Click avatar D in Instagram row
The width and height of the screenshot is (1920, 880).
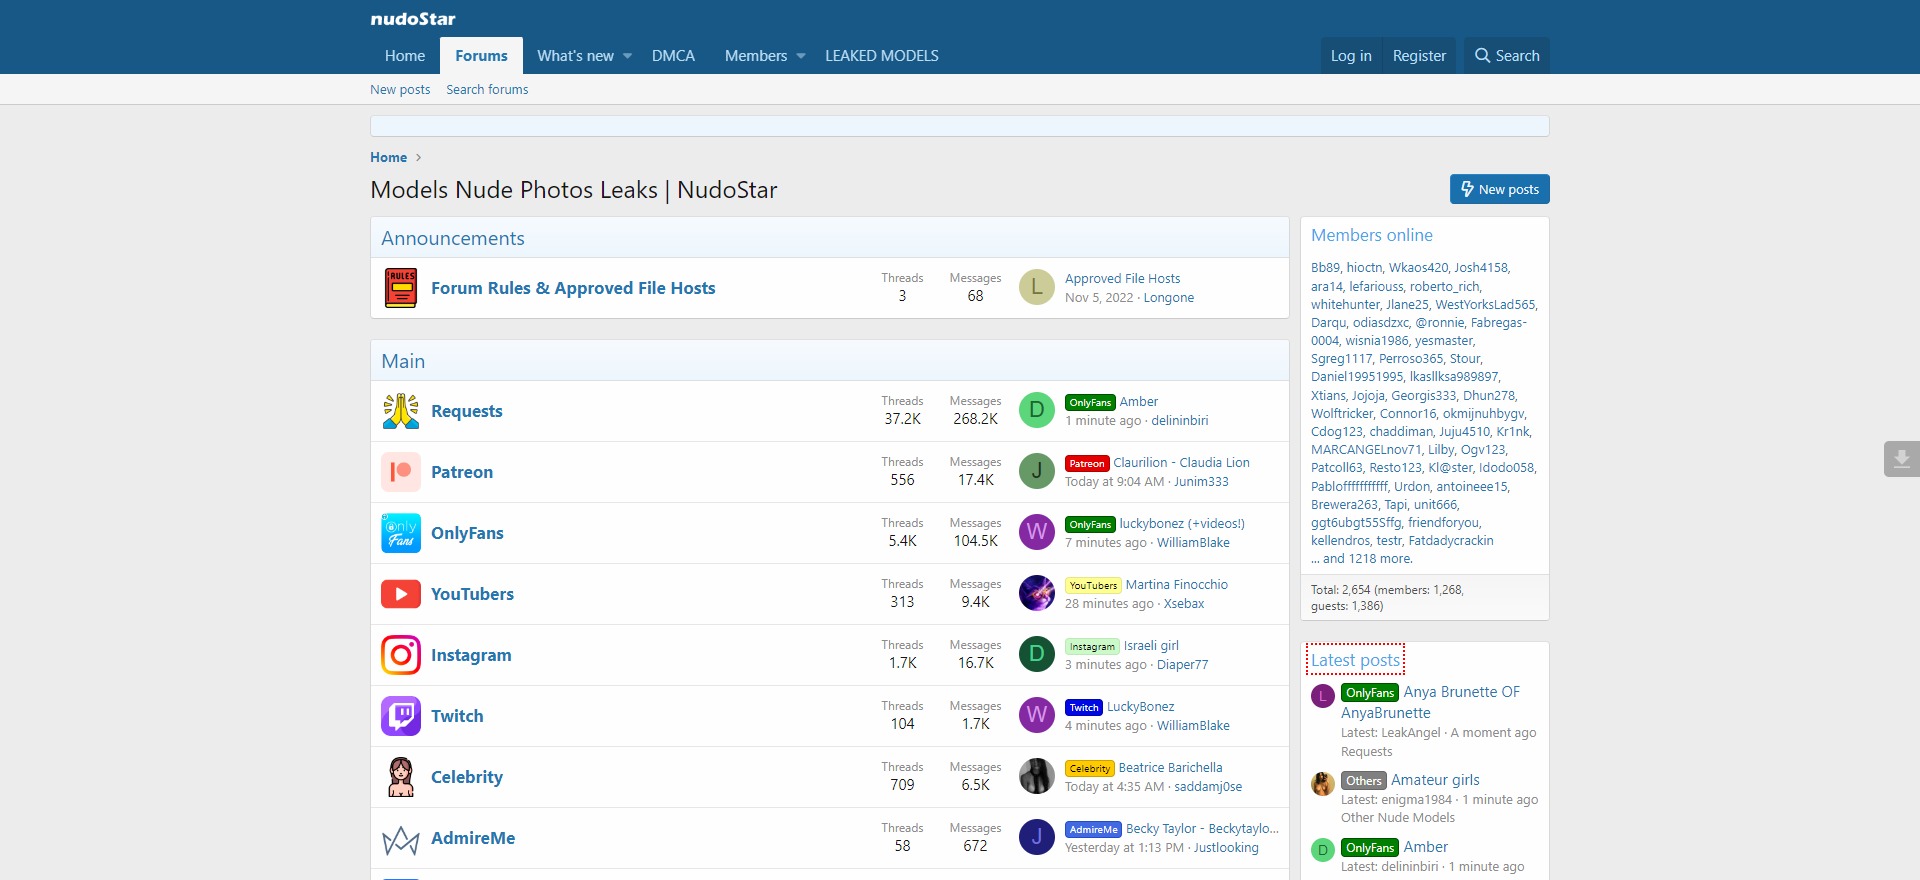click(x=1037, y=654)
